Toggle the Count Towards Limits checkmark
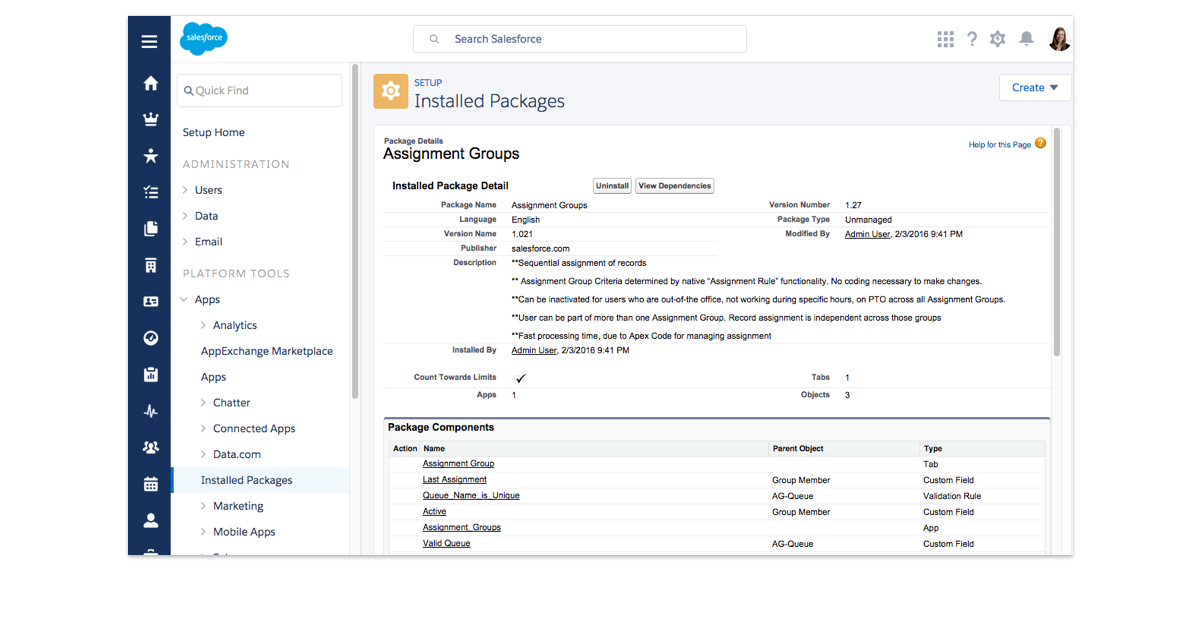Screen dimensions: 1200x640 coord(520,379)
